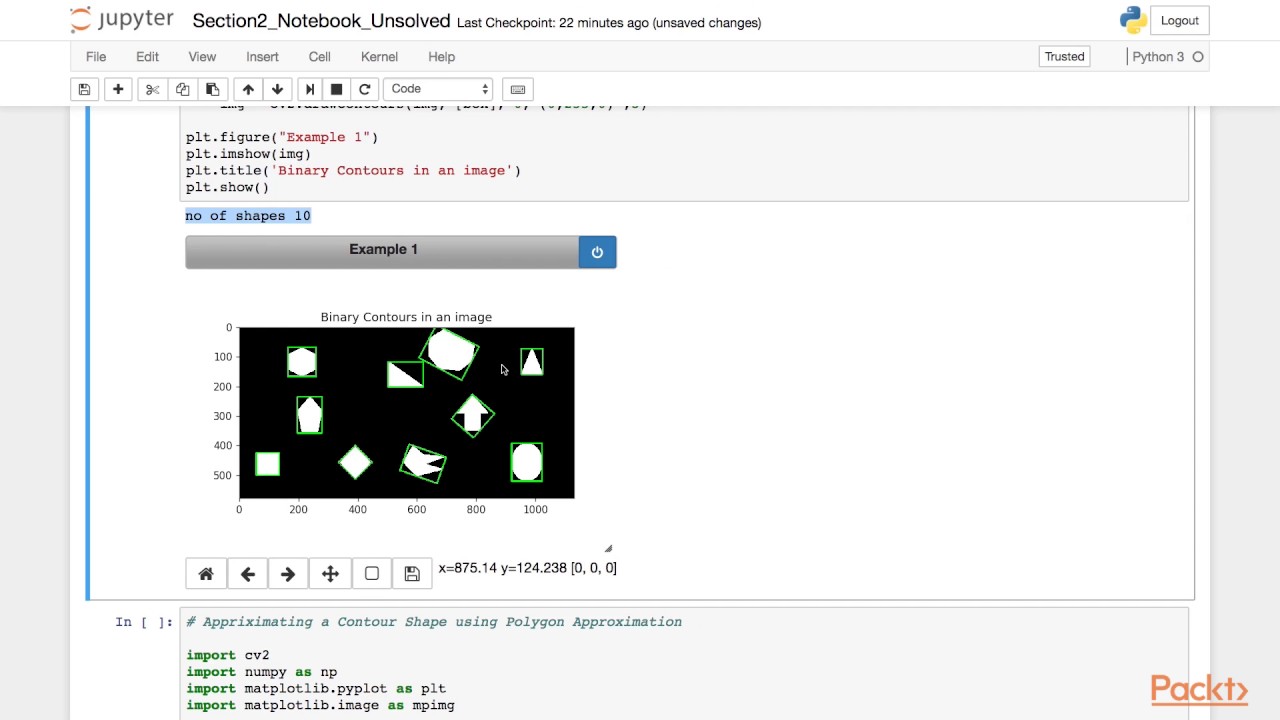Open the File menu
Screen dimensions: 1280x720
[96, 57]
